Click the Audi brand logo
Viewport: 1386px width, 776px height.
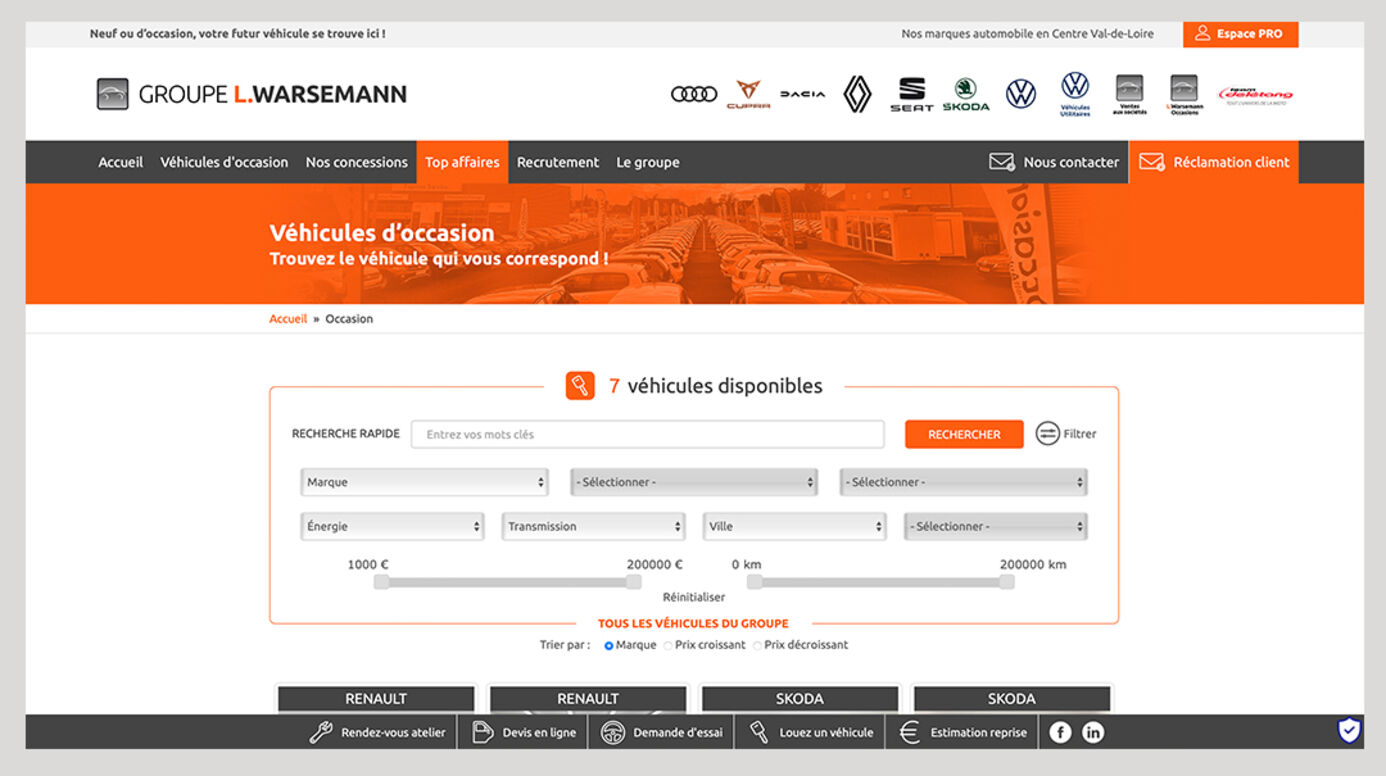tap(694, 94)
